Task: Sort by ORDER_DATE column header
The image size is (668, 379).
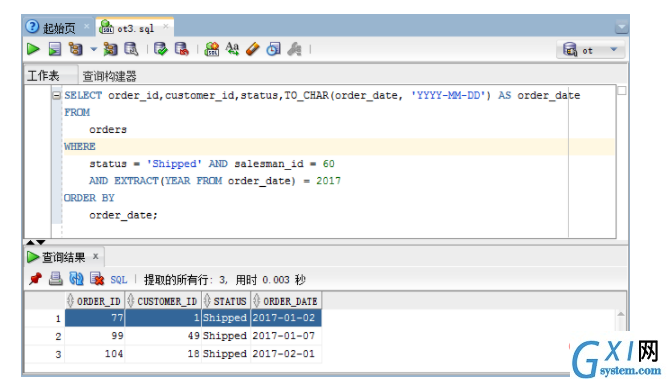Action: pos(286,301)
